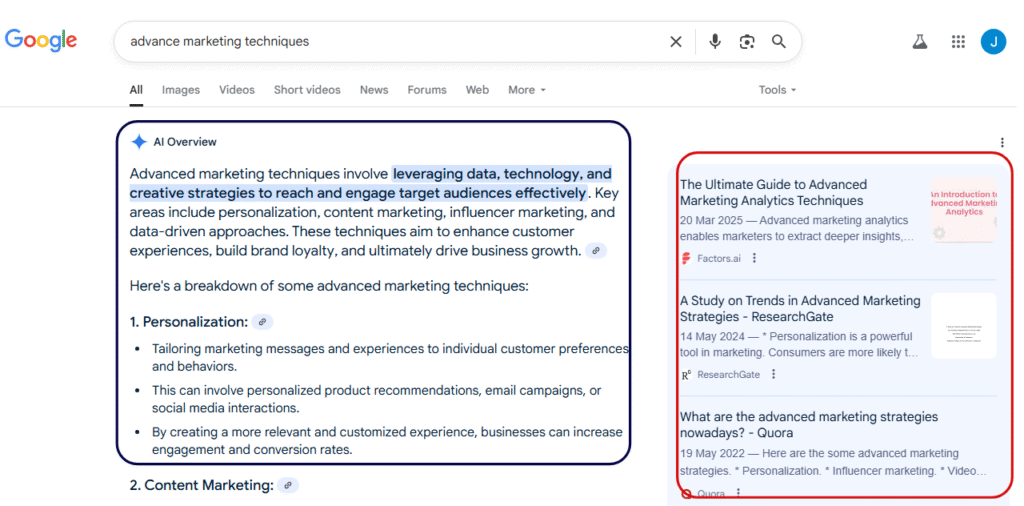Switch to the News tab
Viewport: 1024px width, 506px height.
click(x=374, y=90)
